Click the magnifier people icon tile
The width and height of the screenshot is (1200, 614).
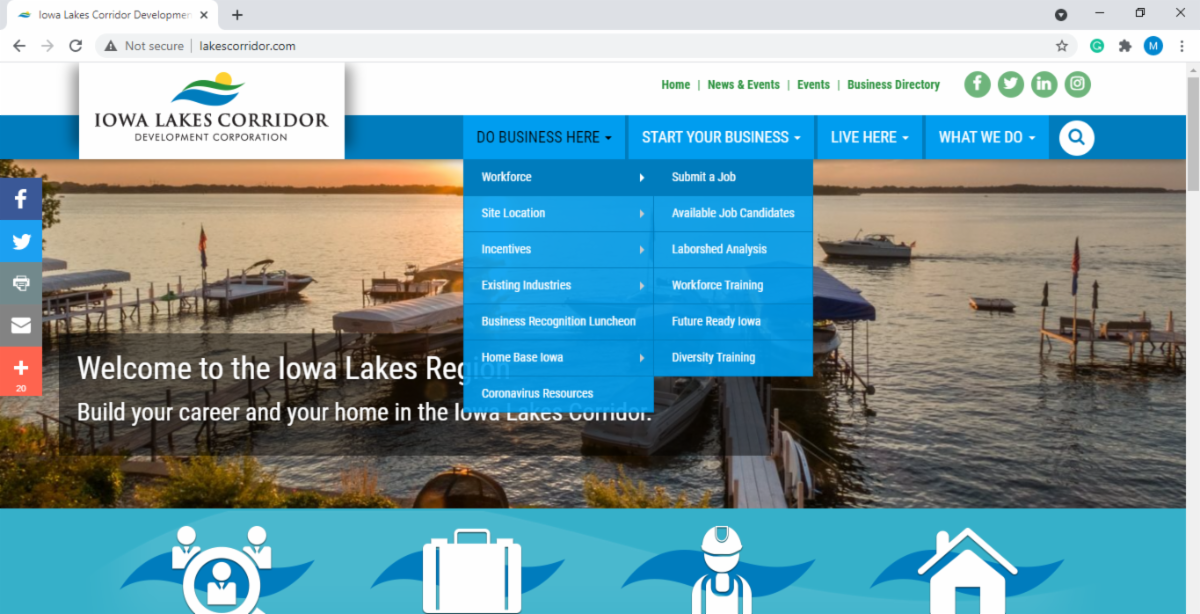point(220,568)
